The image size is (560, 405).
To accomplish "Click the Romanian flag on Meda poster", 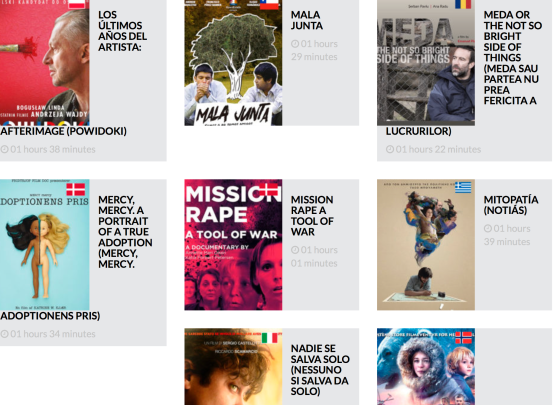I will tap(463, 4).
